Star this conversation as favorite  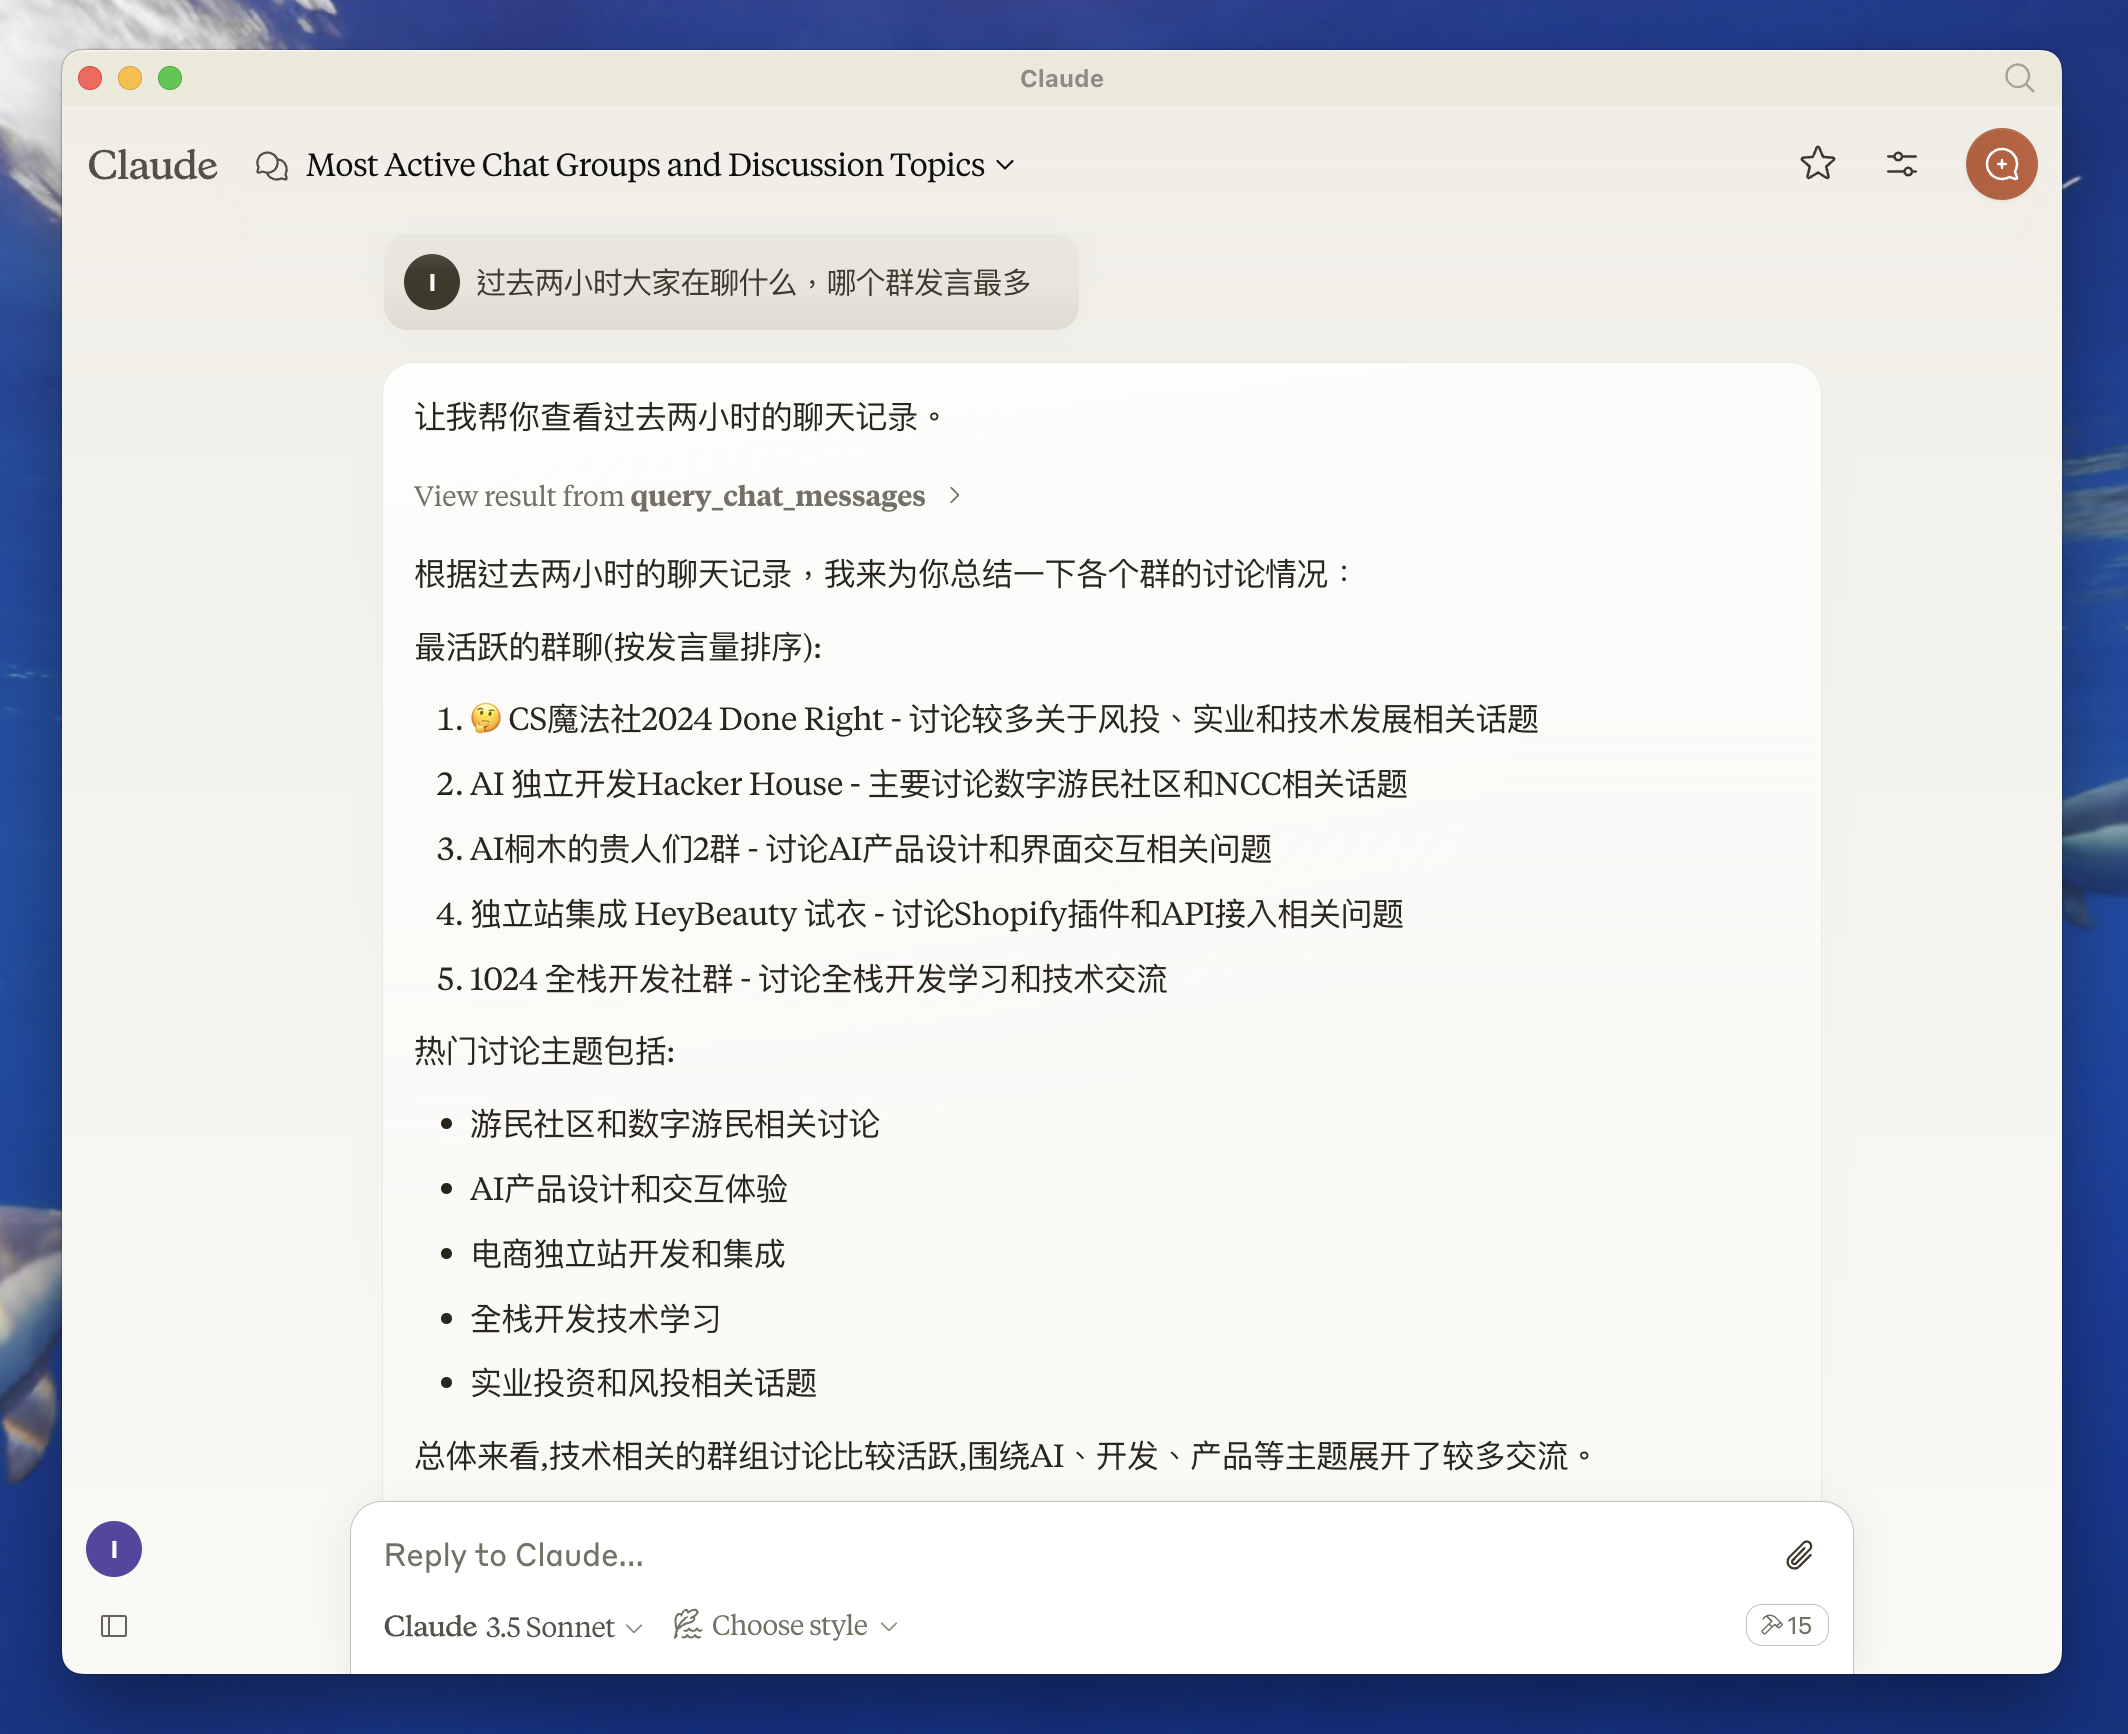pyautogui.click(x=1817, y=163)
